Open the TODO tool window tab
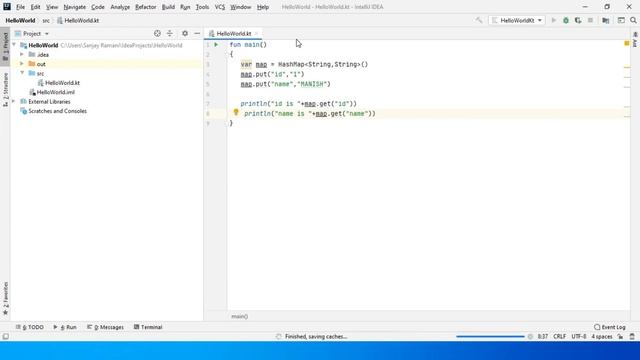 pos(30,327)
